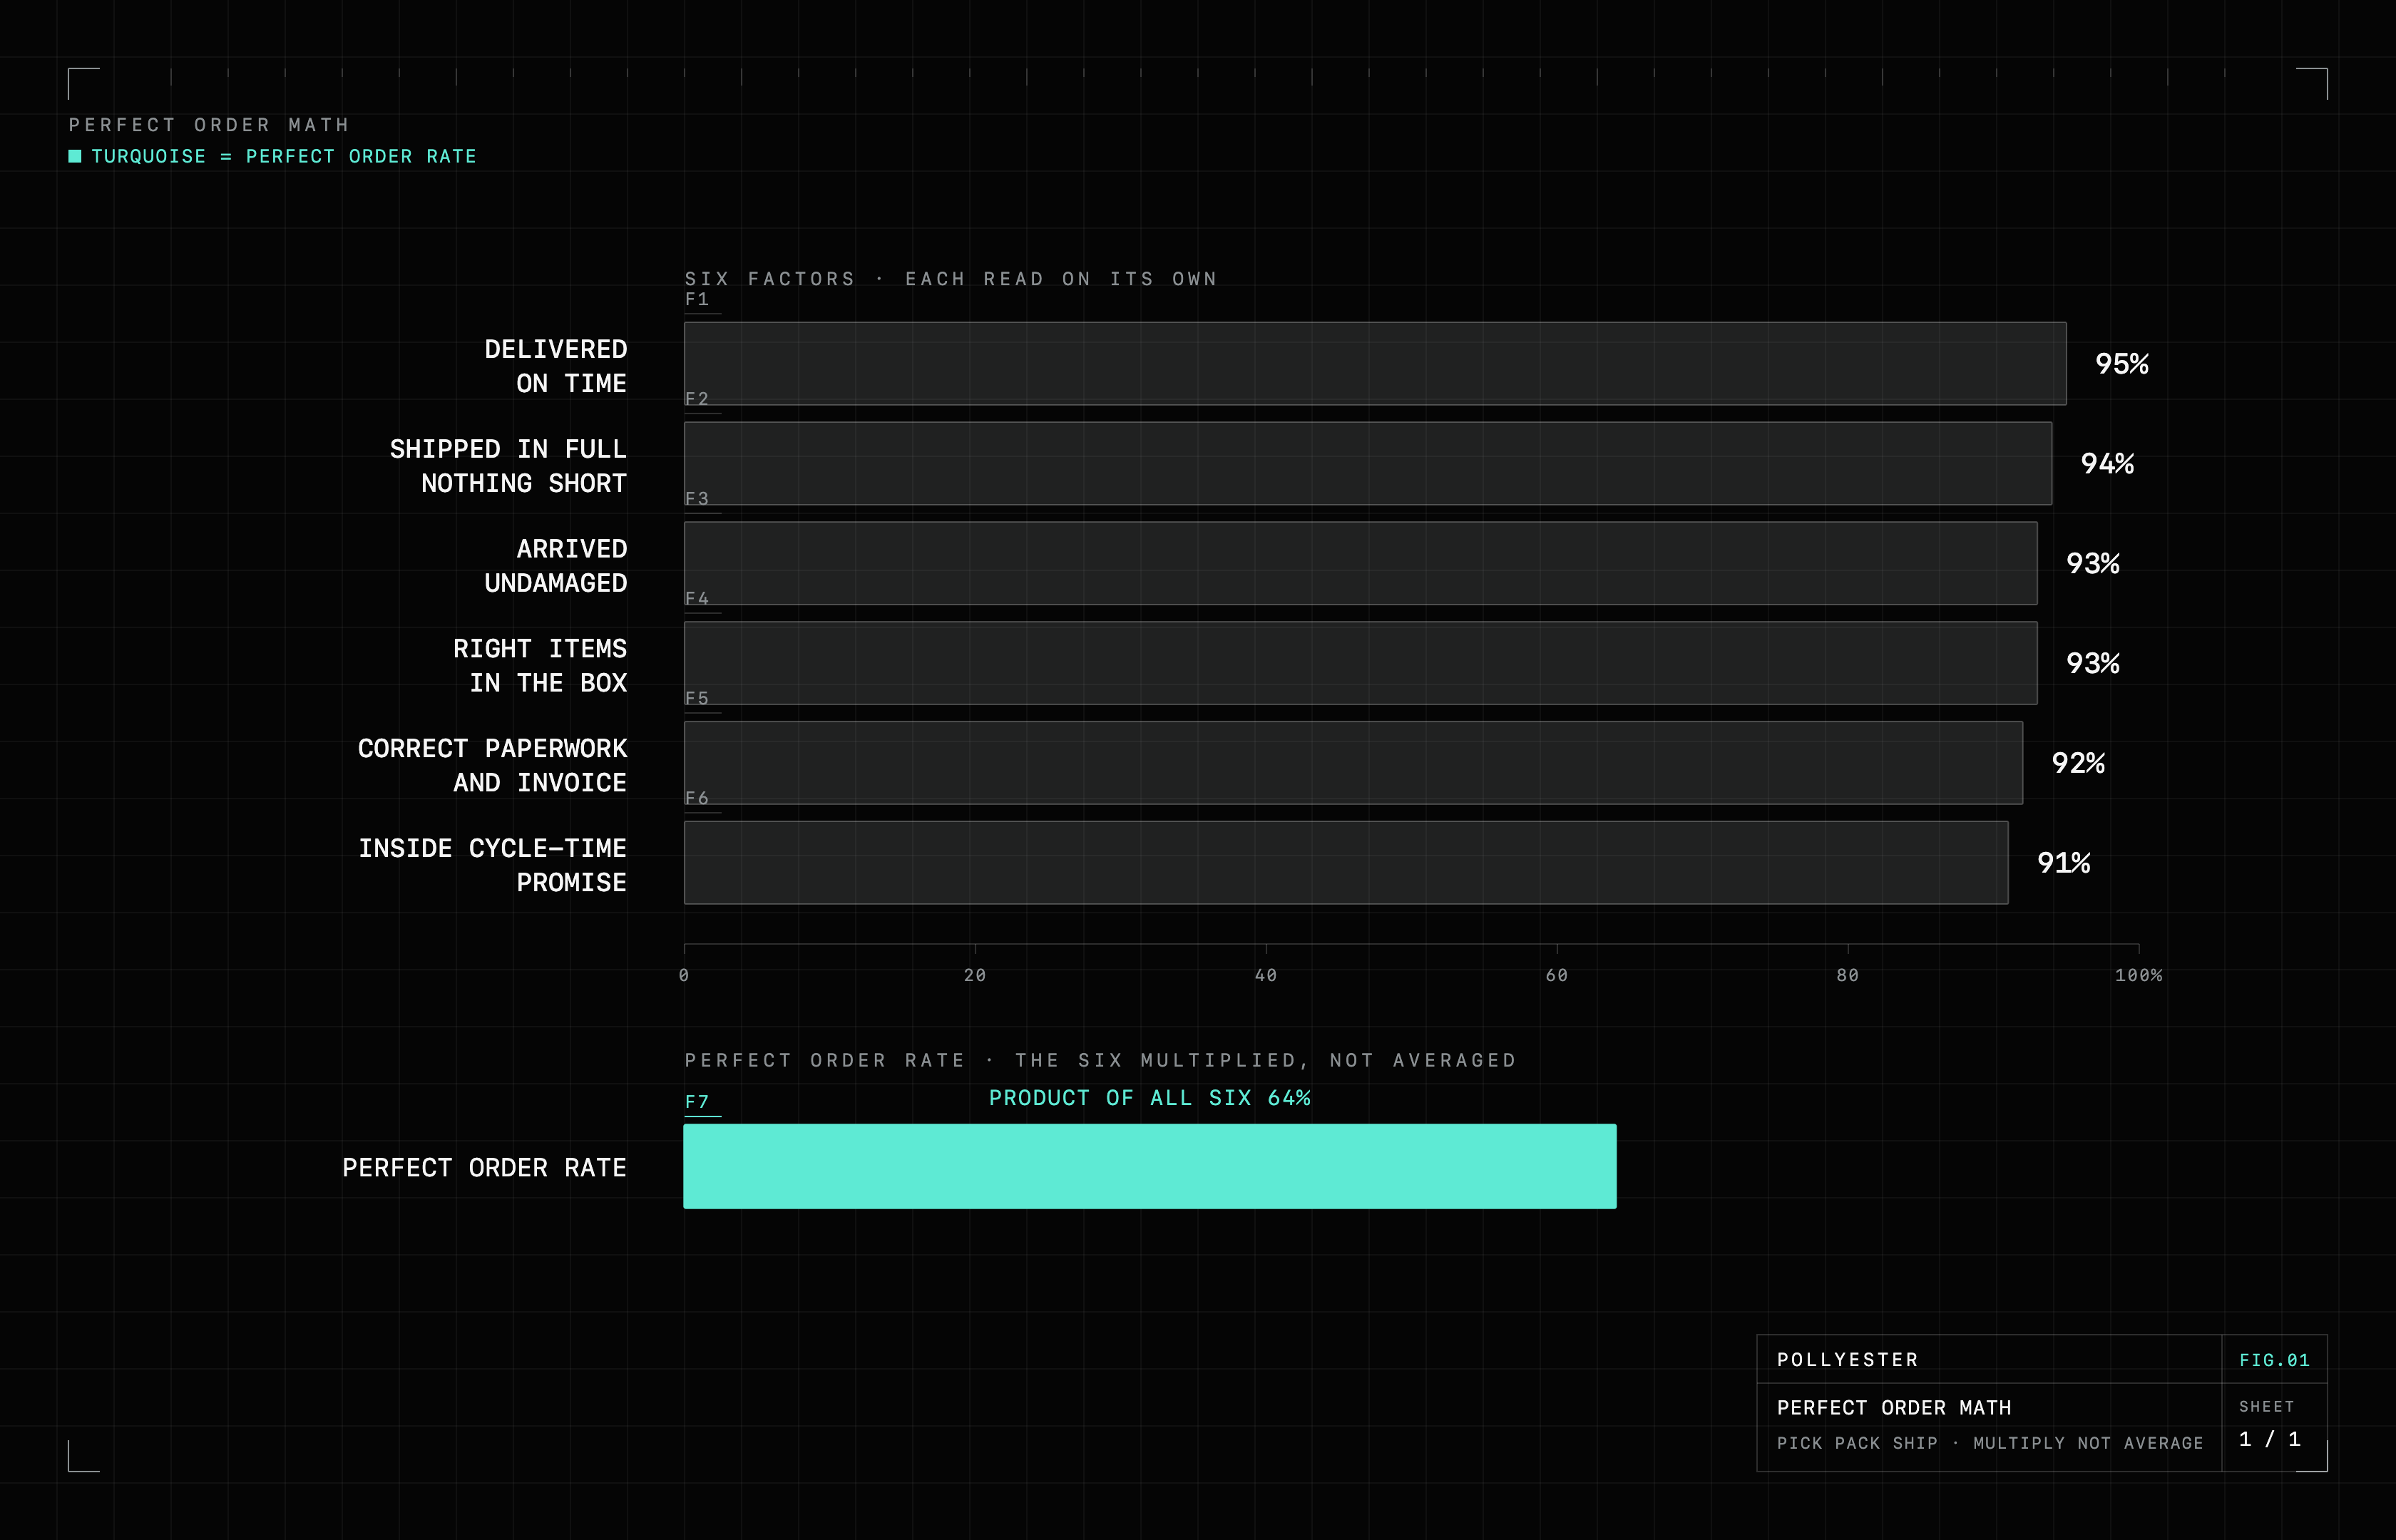Viewport: 2396px width, 1540px height.
Task: Click the 'SHIPPED IN FULL NOTHING SHORT' label
Action: click(508, 466)
